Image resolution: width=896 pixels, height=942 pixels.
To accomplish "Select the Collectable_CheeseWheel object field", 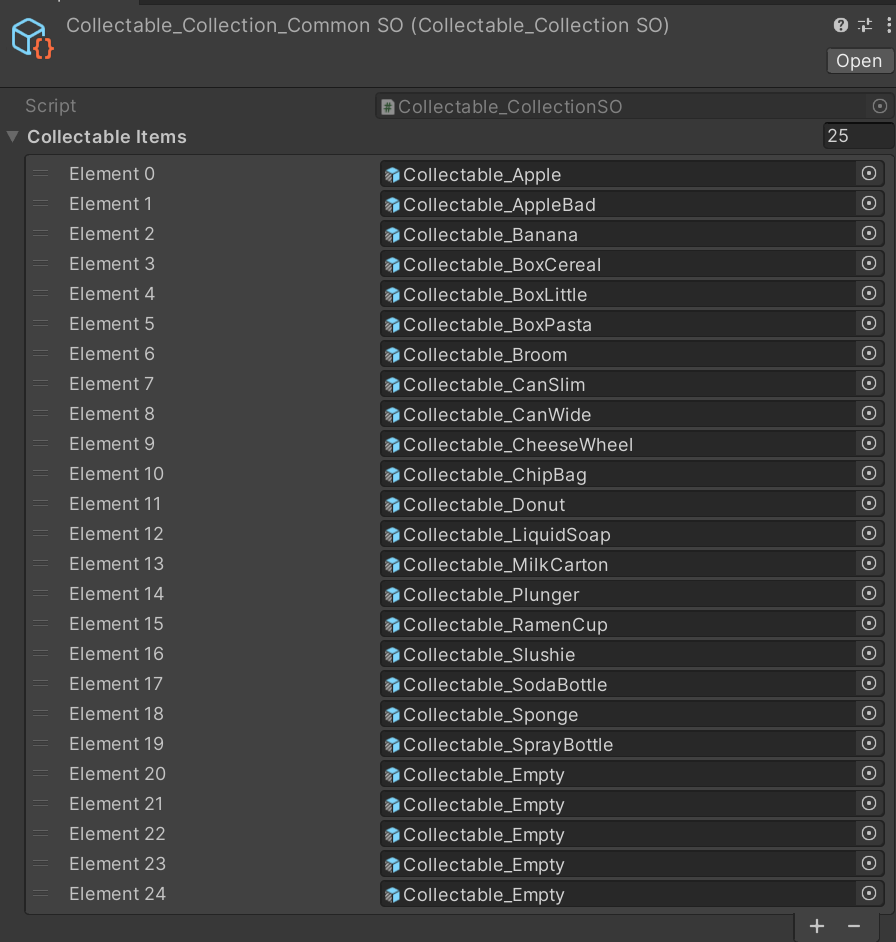I will 617,444.
